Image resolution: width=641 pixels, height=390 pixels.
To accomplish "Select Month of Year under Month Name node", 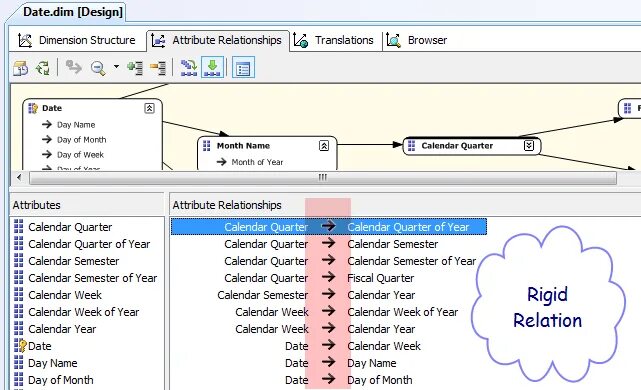I will pyautogui.click(x=257, y=162).
